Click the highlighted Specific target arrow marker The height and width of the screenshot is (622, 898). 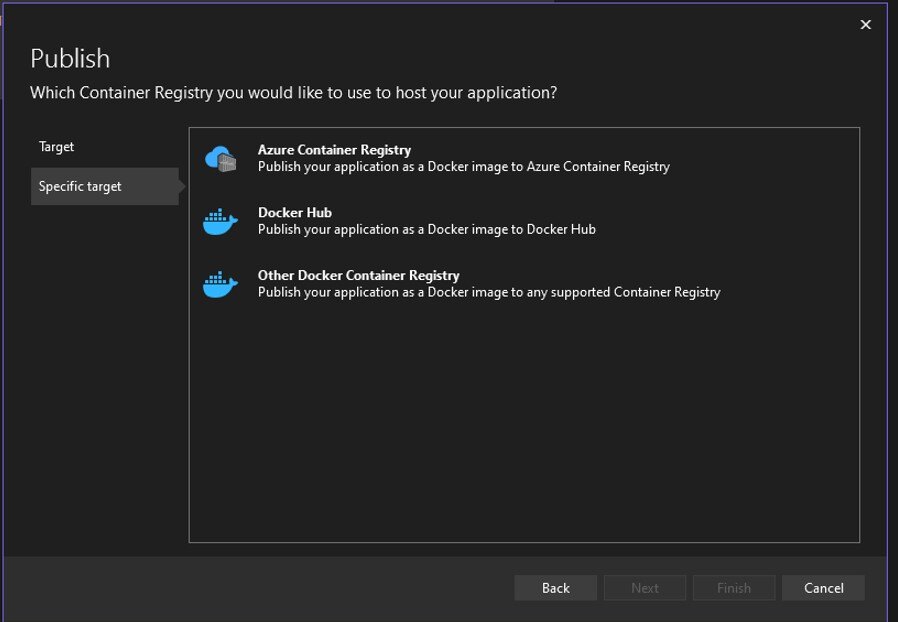click(x=178, y=186)
